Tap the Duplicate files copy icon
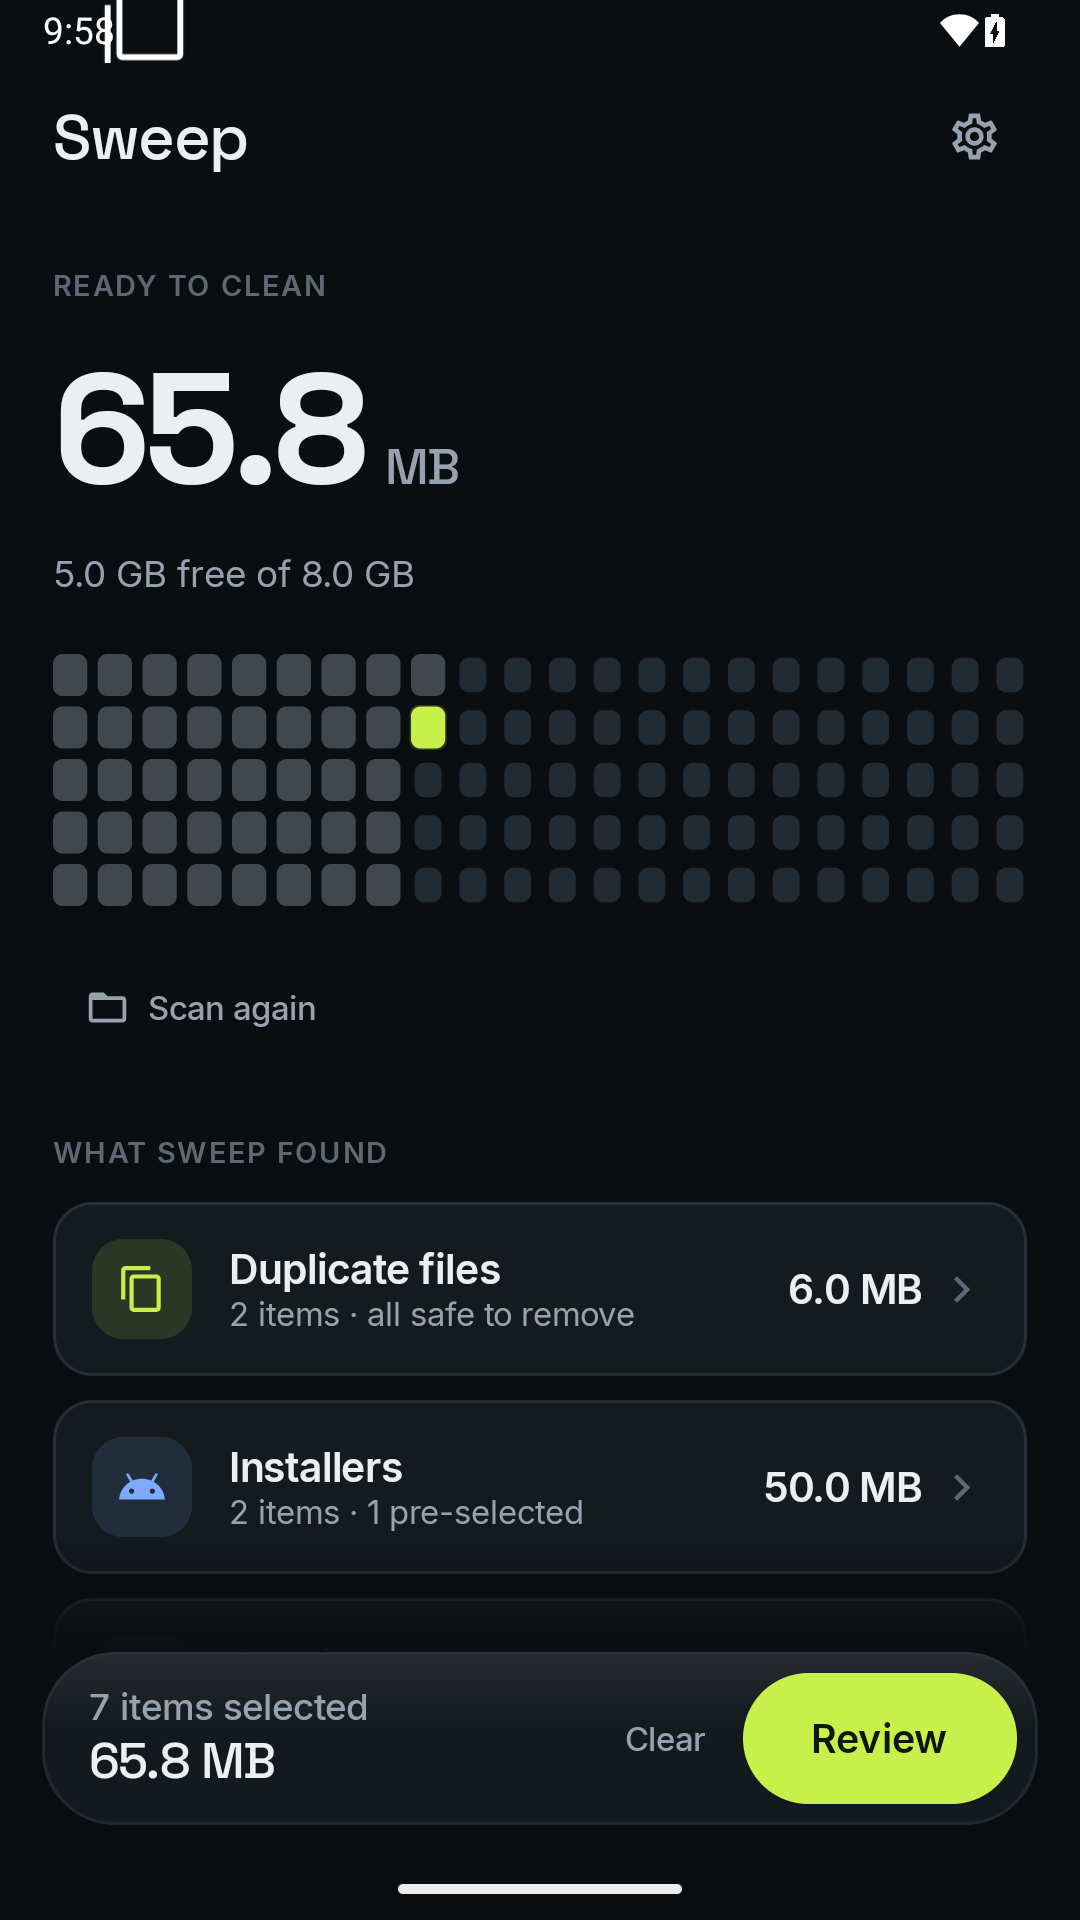 click(142, 1289)
